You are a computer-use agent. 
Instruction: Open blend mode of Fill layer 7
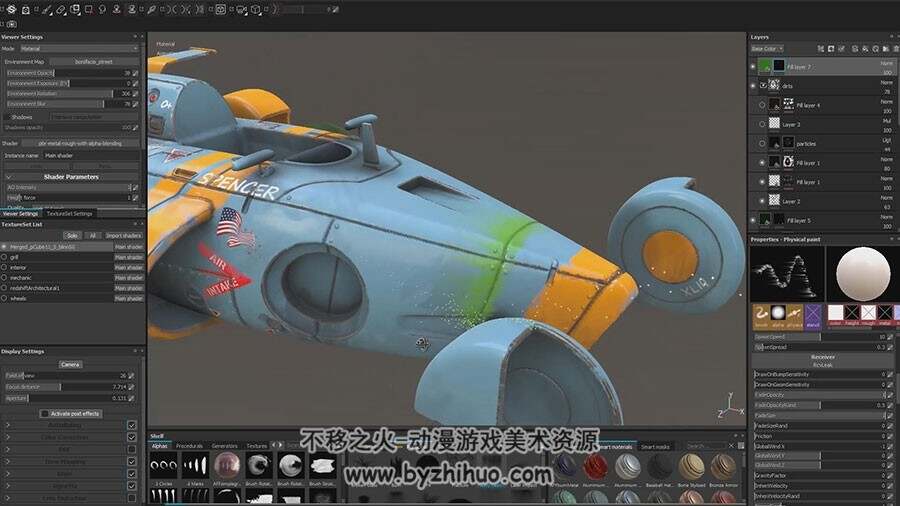coord(887,63)
